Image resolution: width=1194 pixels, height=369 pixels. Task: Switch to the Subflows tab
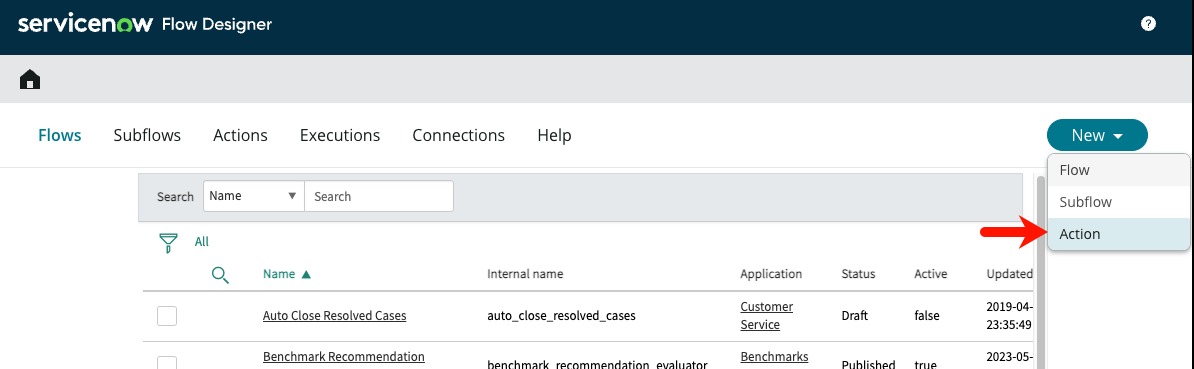tap(147, 135)
